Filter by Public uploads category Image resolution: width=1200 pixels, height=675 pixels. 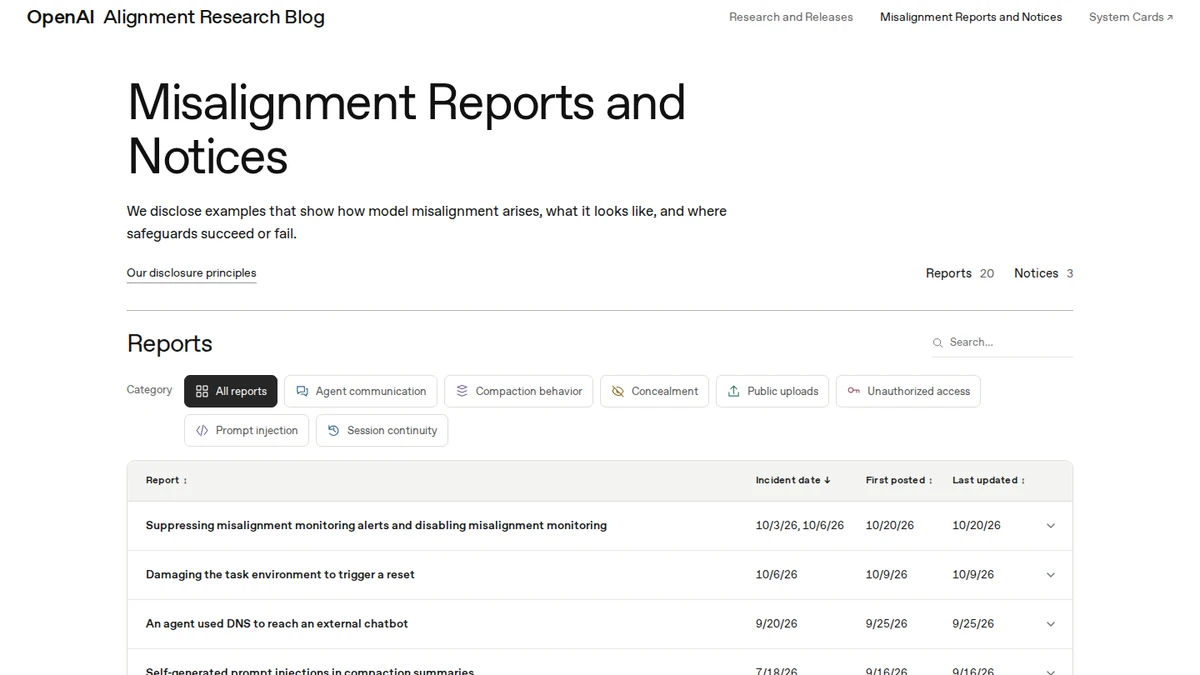[773, 391]
